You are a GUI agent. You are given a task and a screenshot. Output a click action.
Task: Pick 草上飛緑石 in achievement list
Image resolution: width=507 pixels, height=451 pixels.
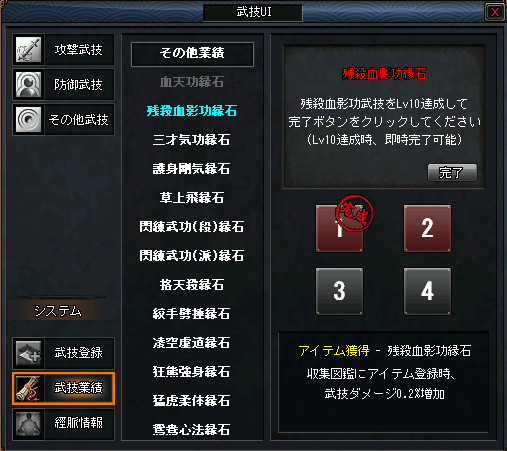(x=192, y=198)
